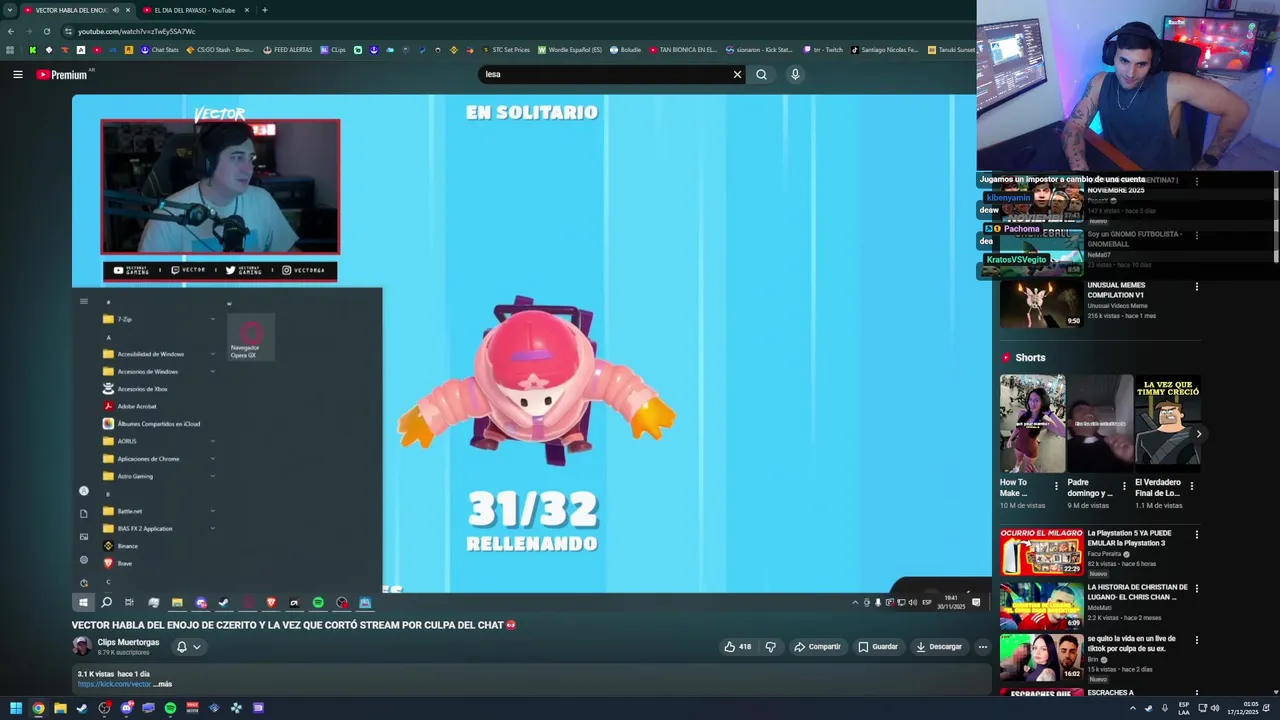Click the Shorts section heading
Viewport: 1280px width, 720px height.
pyautogui.click(x=1030, y=358)
